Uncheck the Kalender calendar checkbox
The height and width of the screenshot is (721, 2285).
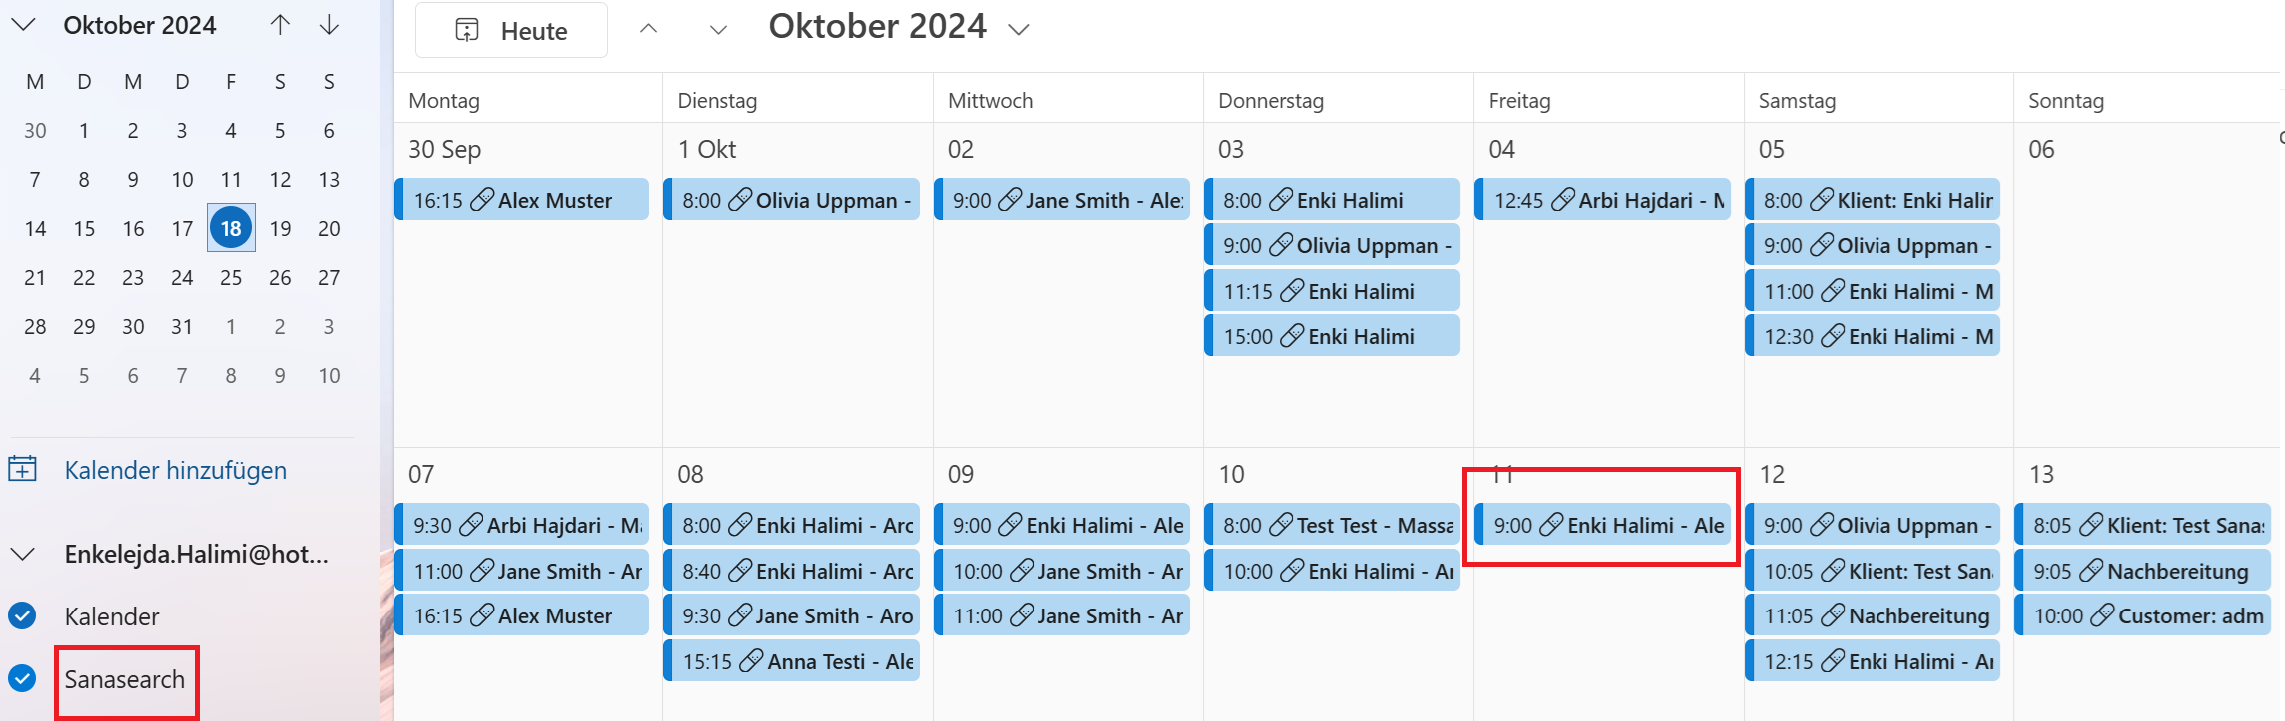coord(22,615)
